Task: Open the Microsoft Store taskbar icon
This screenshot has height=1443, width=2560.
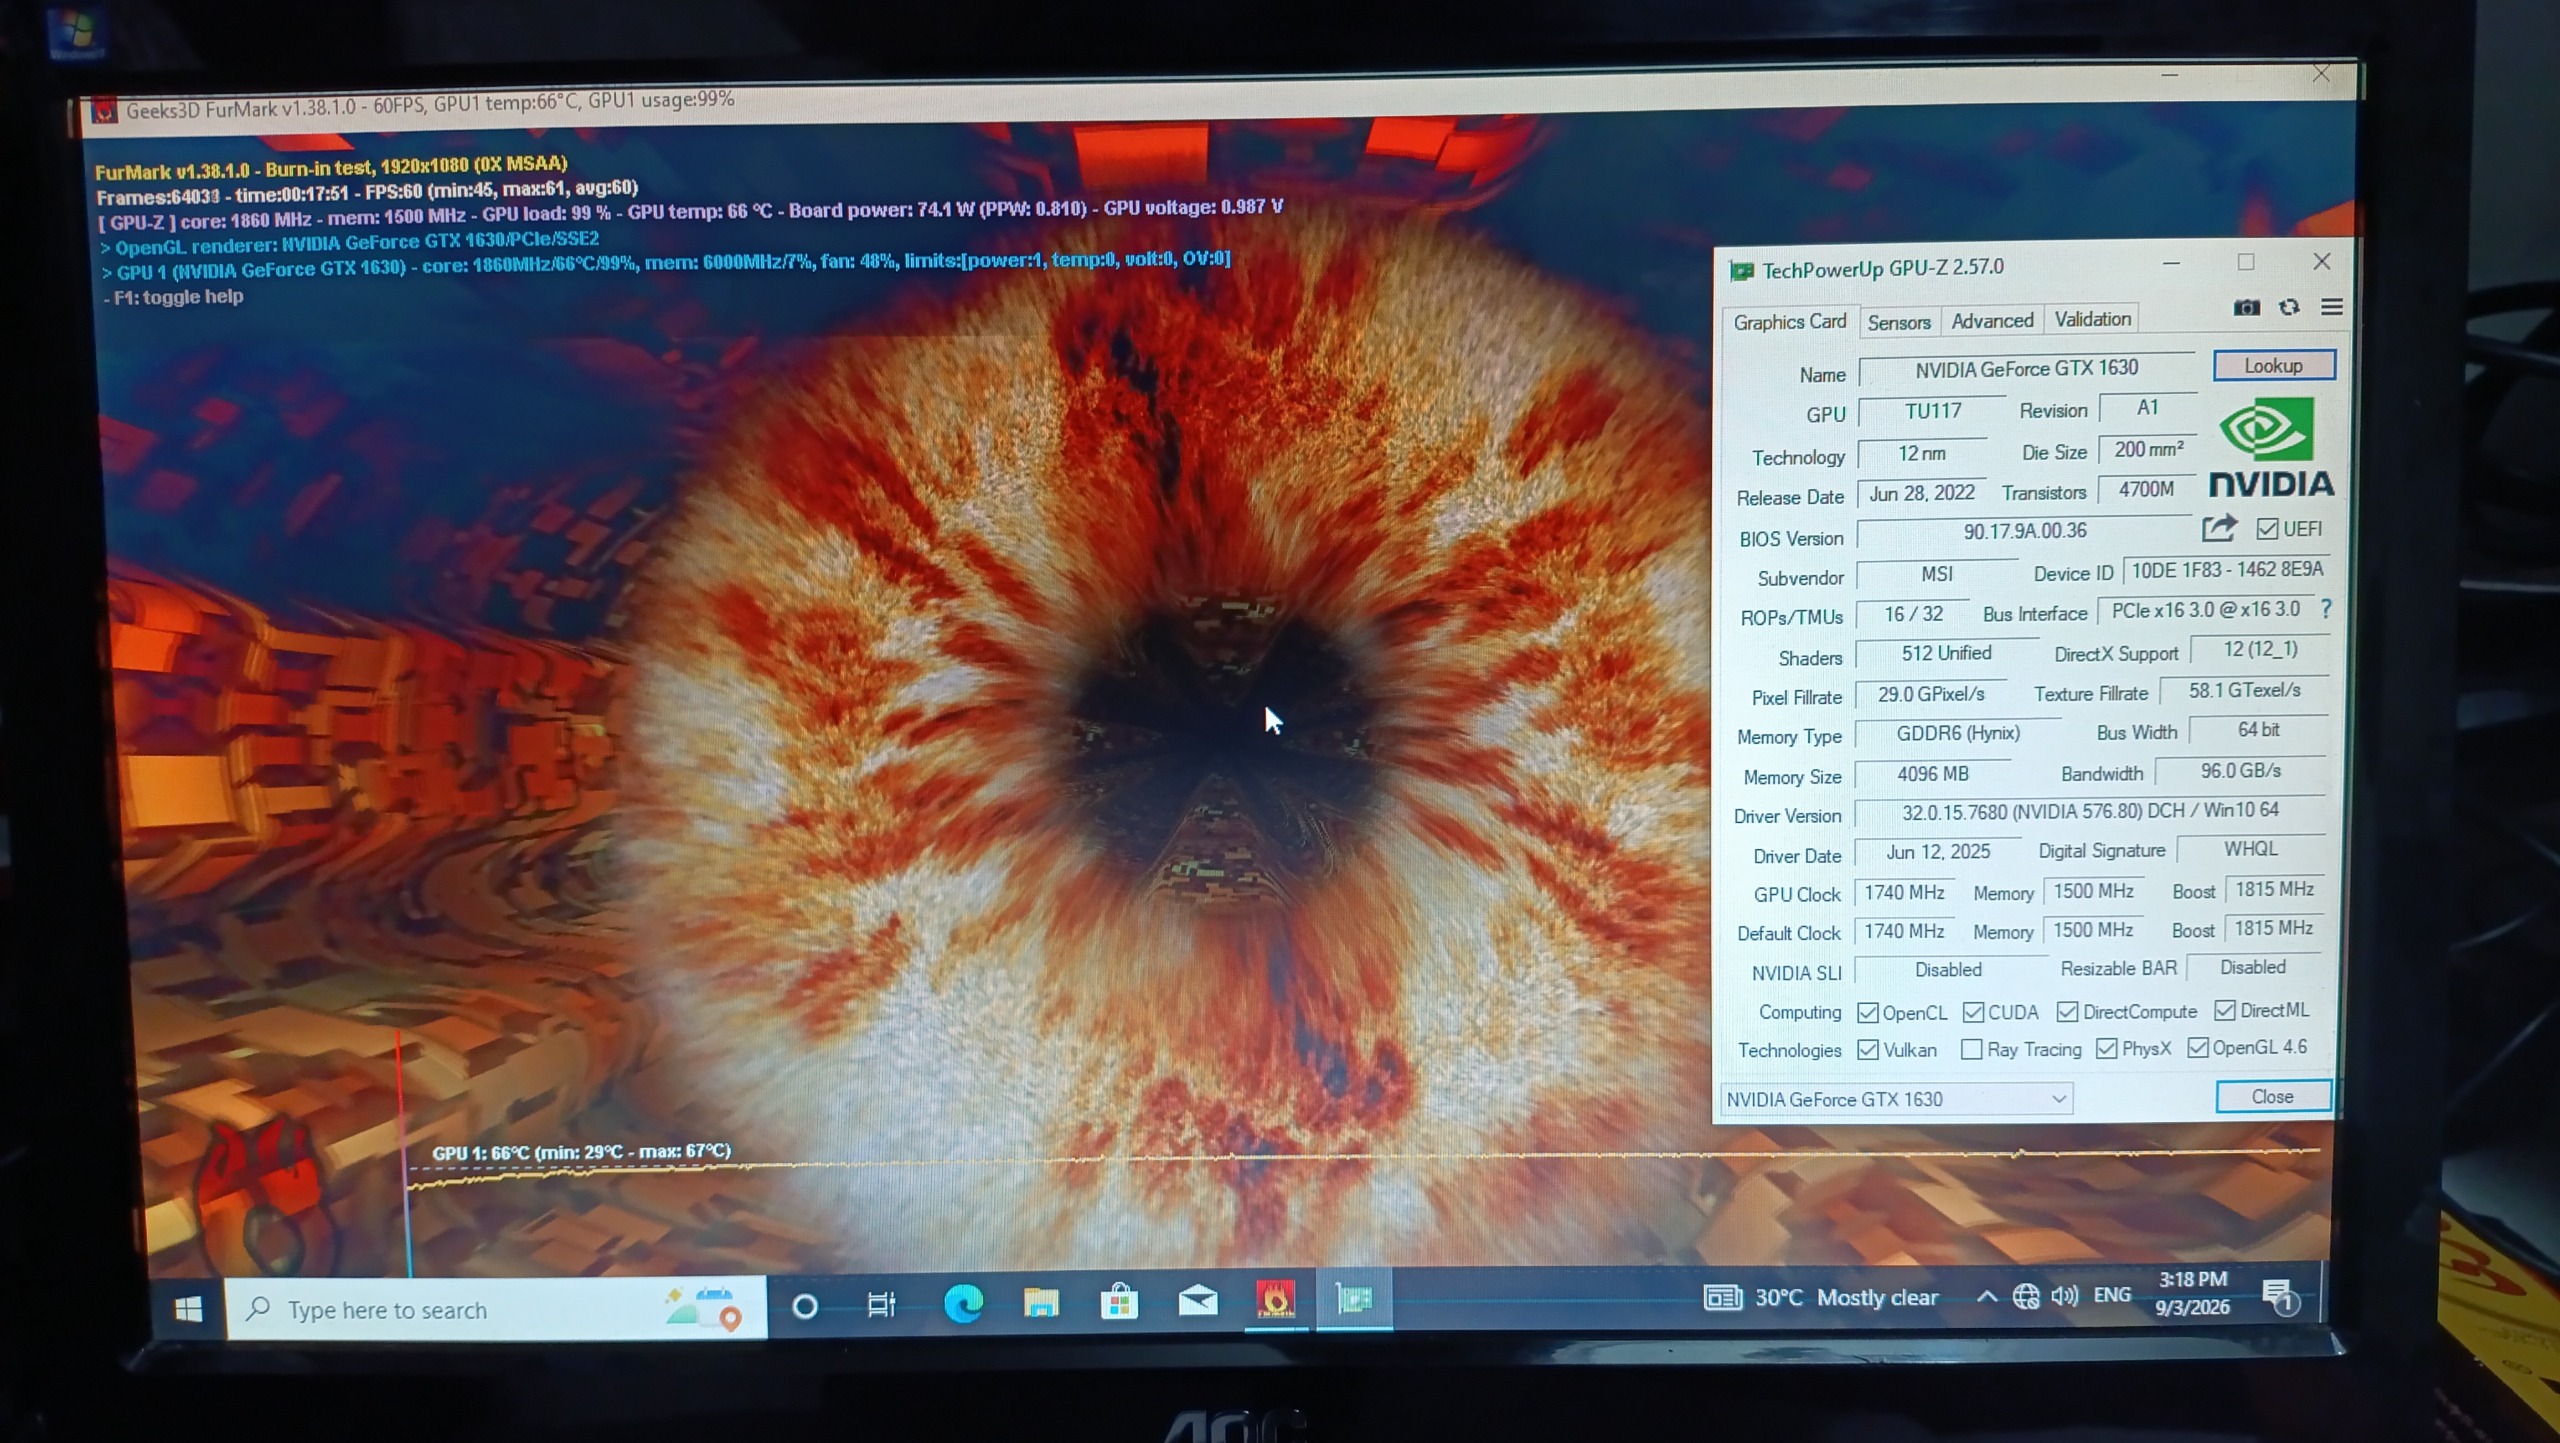Action: click(x=1119, y=1302)
